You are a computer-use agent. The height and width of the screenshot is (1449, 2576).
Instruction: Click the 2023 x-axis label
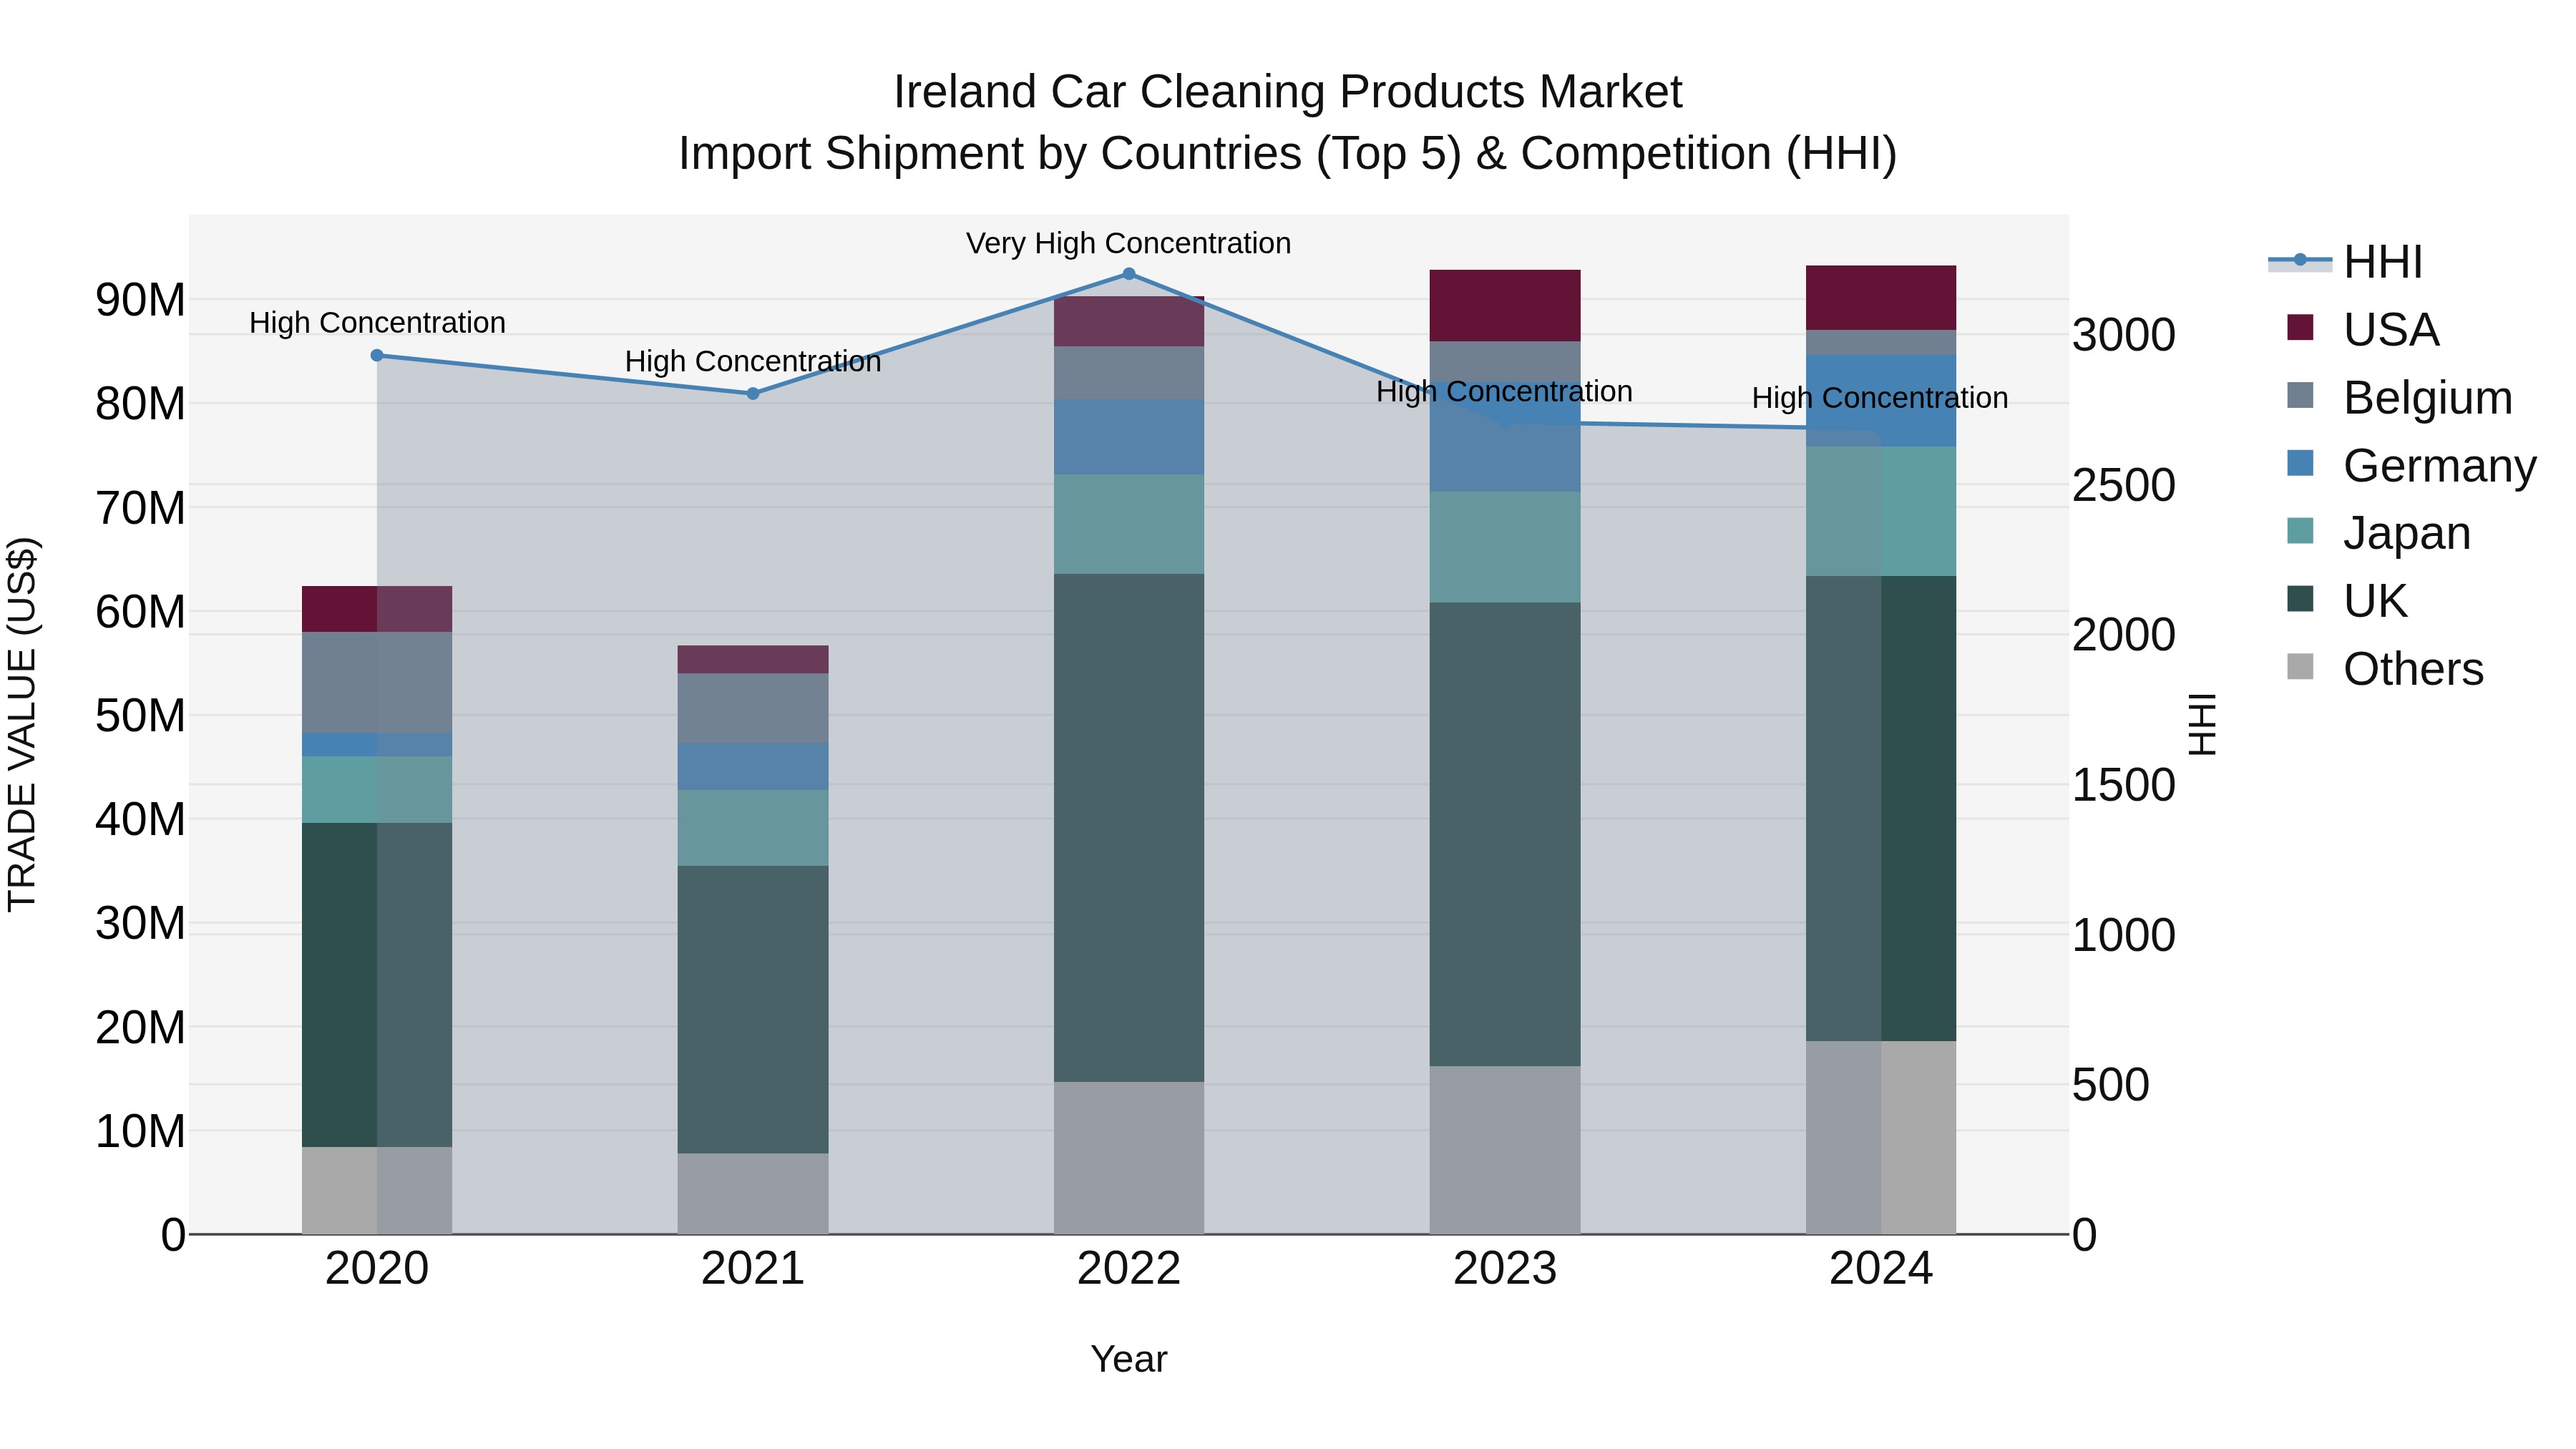tap(1505, 1269)
